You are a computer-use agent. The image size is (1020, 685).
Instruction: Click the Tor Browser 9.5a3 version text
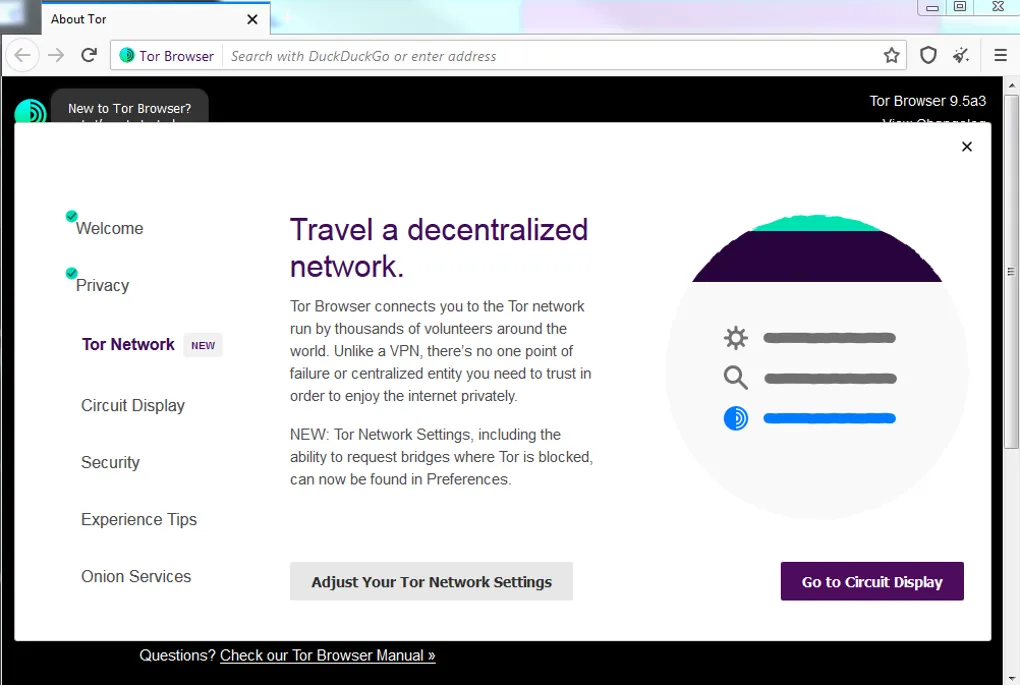click(x=928, y=101)
